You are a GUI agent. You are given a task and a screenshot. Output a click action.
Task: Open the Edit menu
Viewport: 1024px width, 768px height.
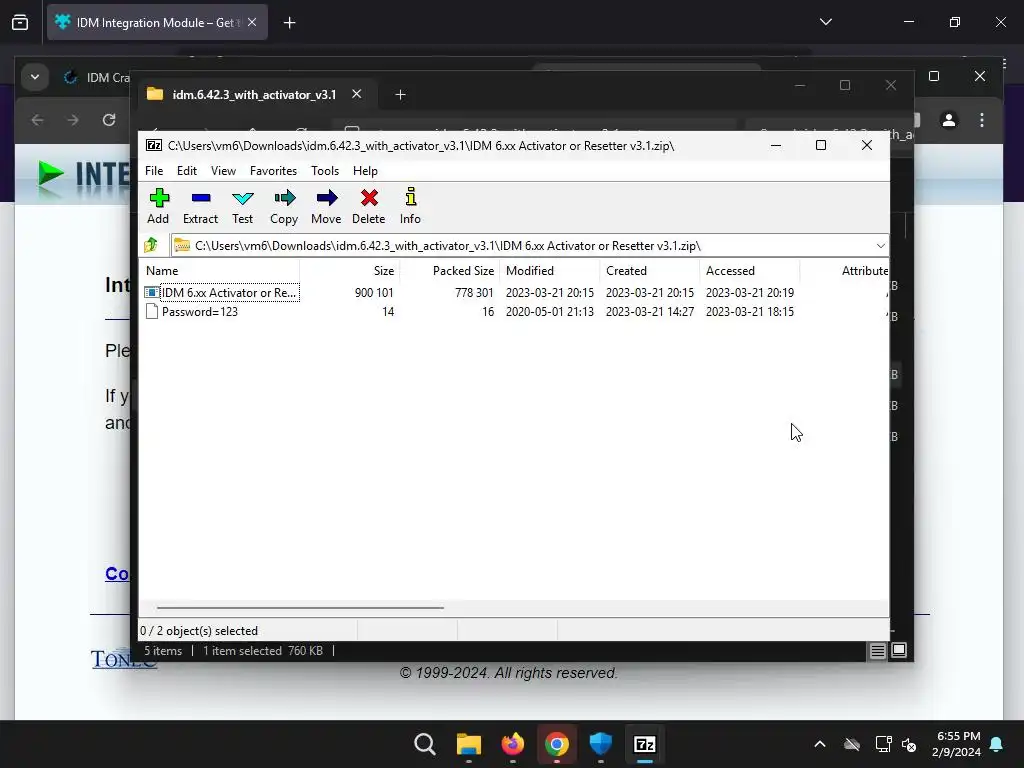[x=187, y=170]
